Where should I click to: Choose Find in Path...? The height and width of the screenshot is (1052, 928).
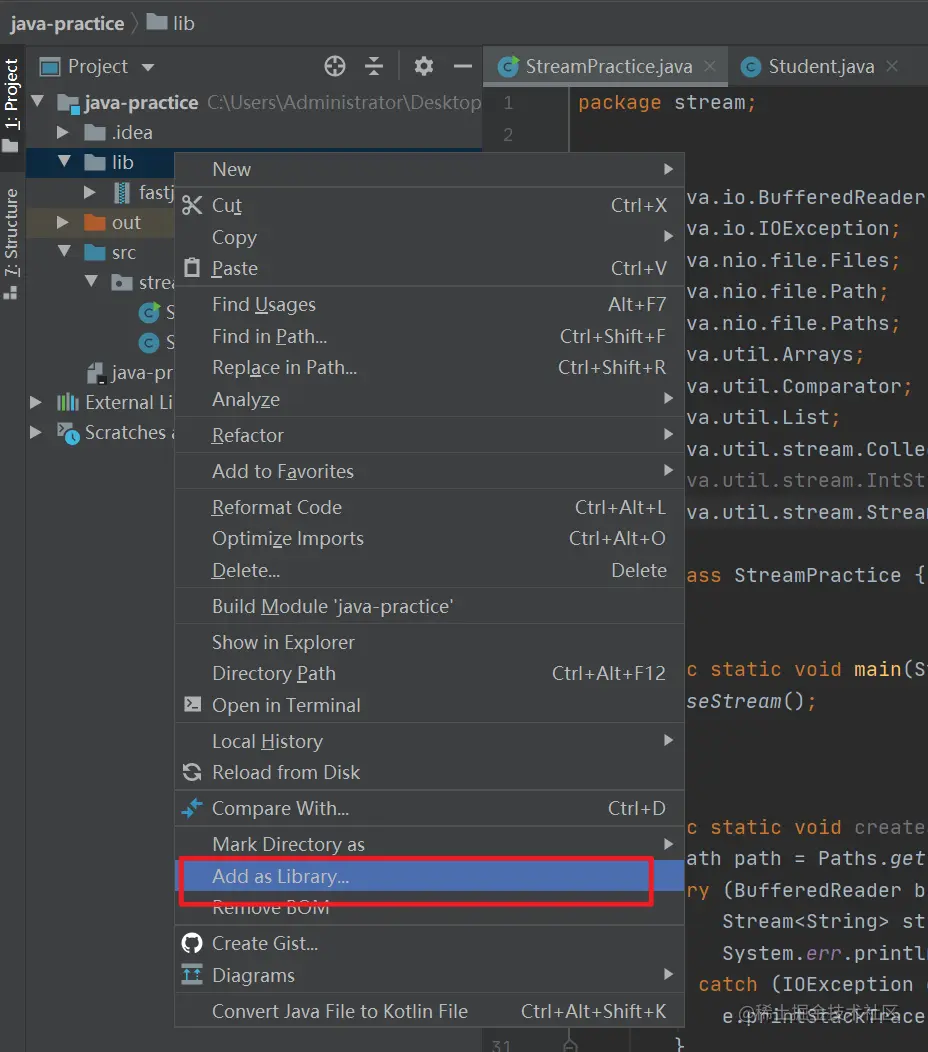click(429, 336)
